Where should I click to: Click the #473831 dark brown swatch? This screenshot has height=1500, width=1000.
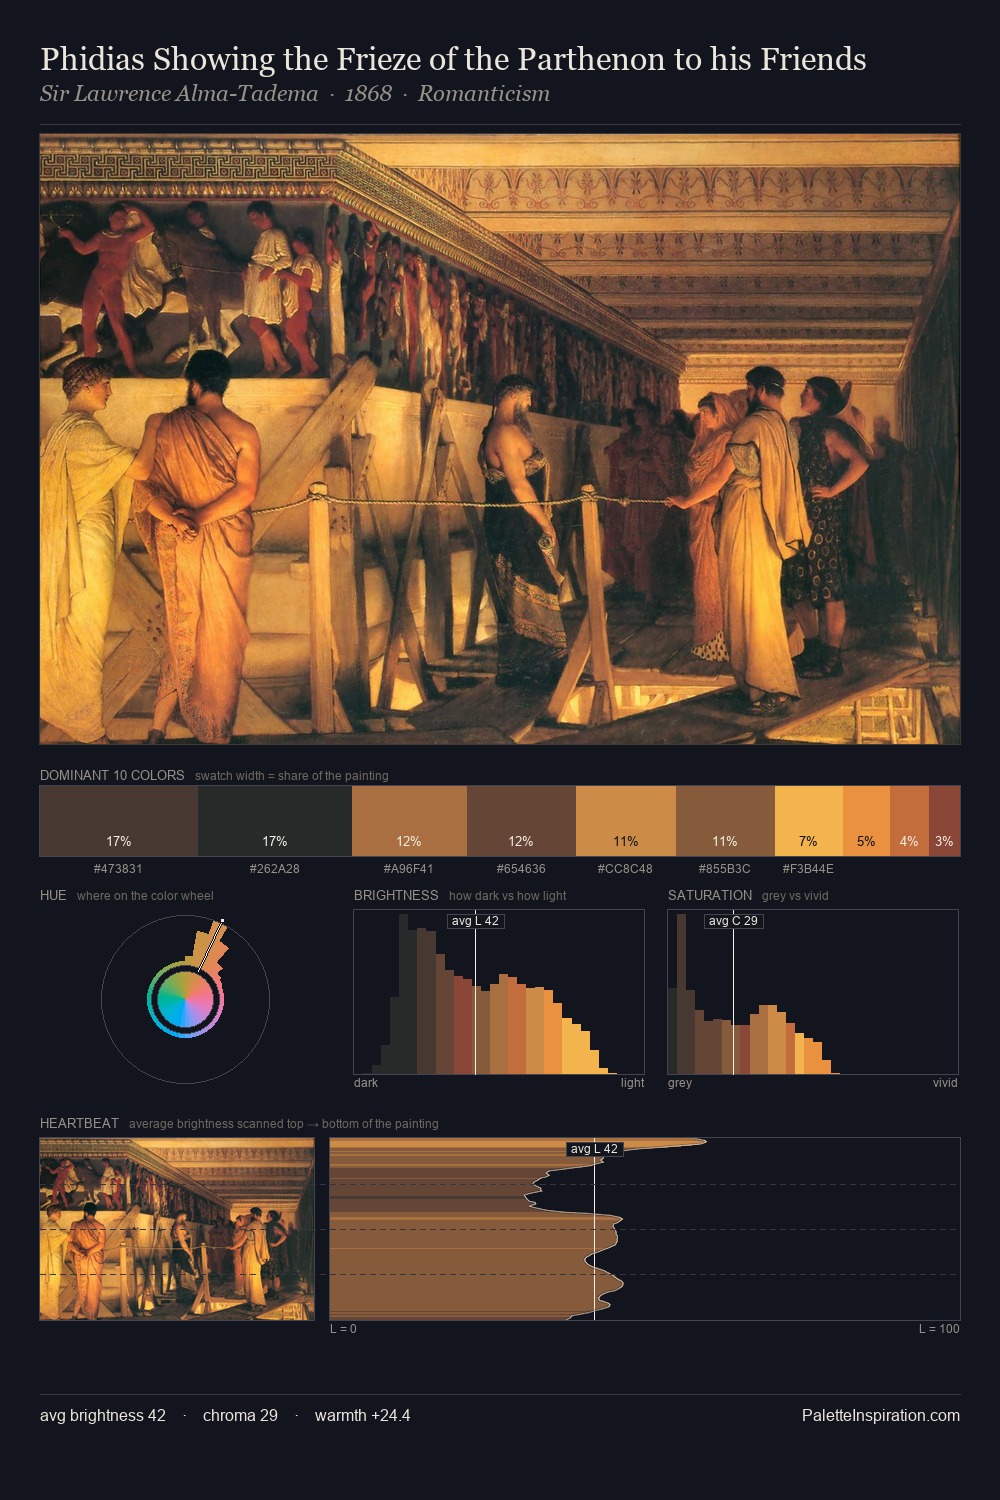tap(119, 821)
